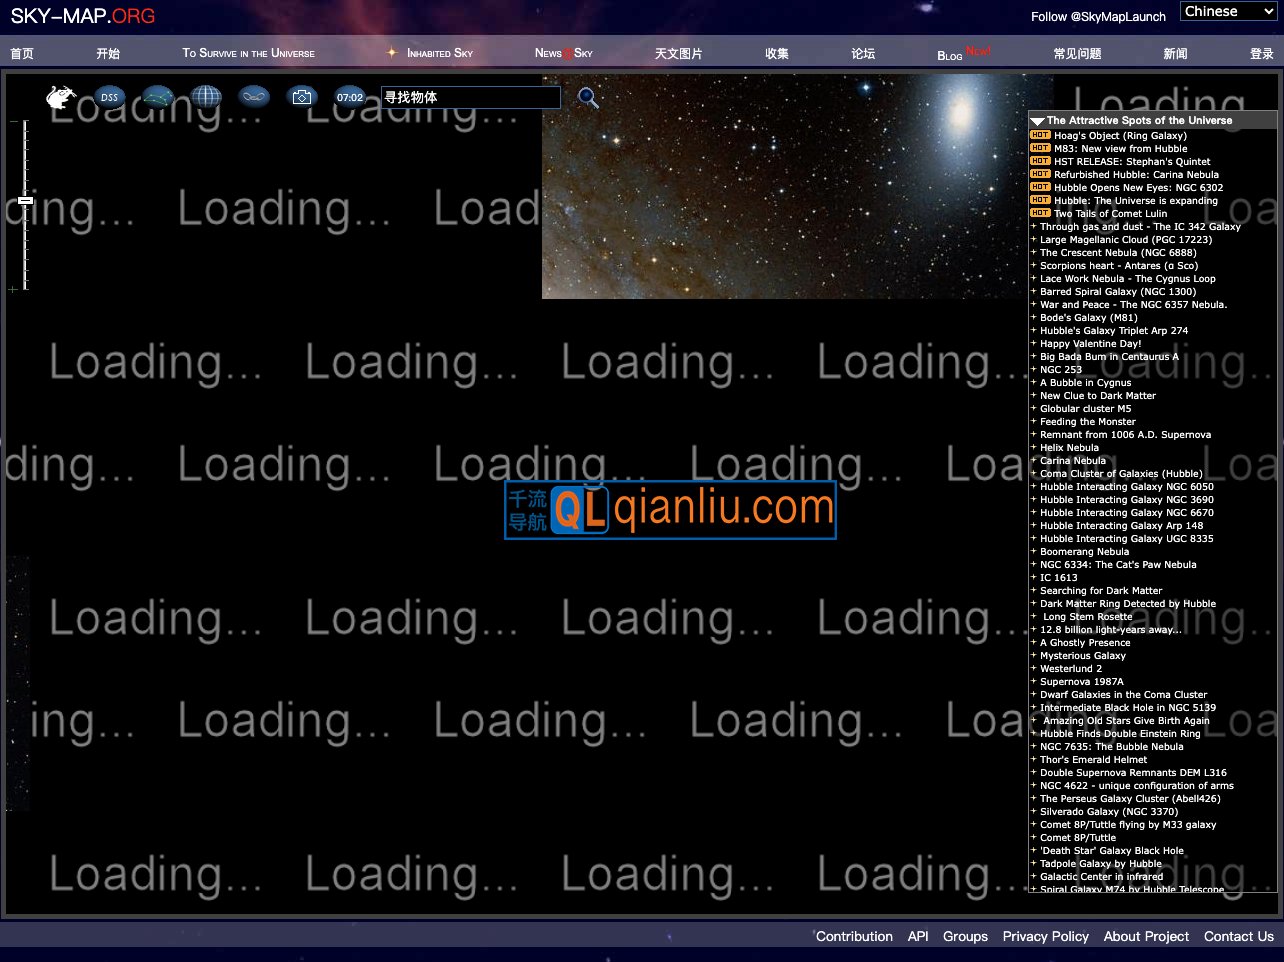Open the Inhabited Sky menu item
This screenshot has width=1284, height=962.
(x=439, y=53)
